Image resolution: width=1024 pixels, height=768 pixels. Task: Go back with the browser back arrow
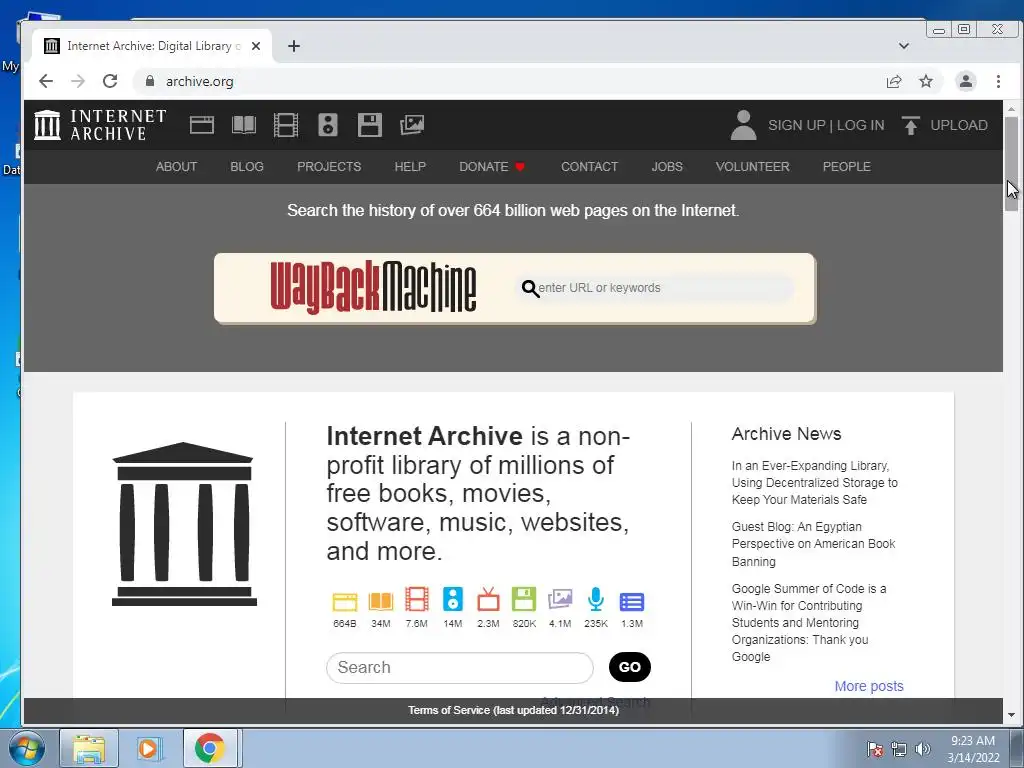pyautogui.click(x=46, y=81)
